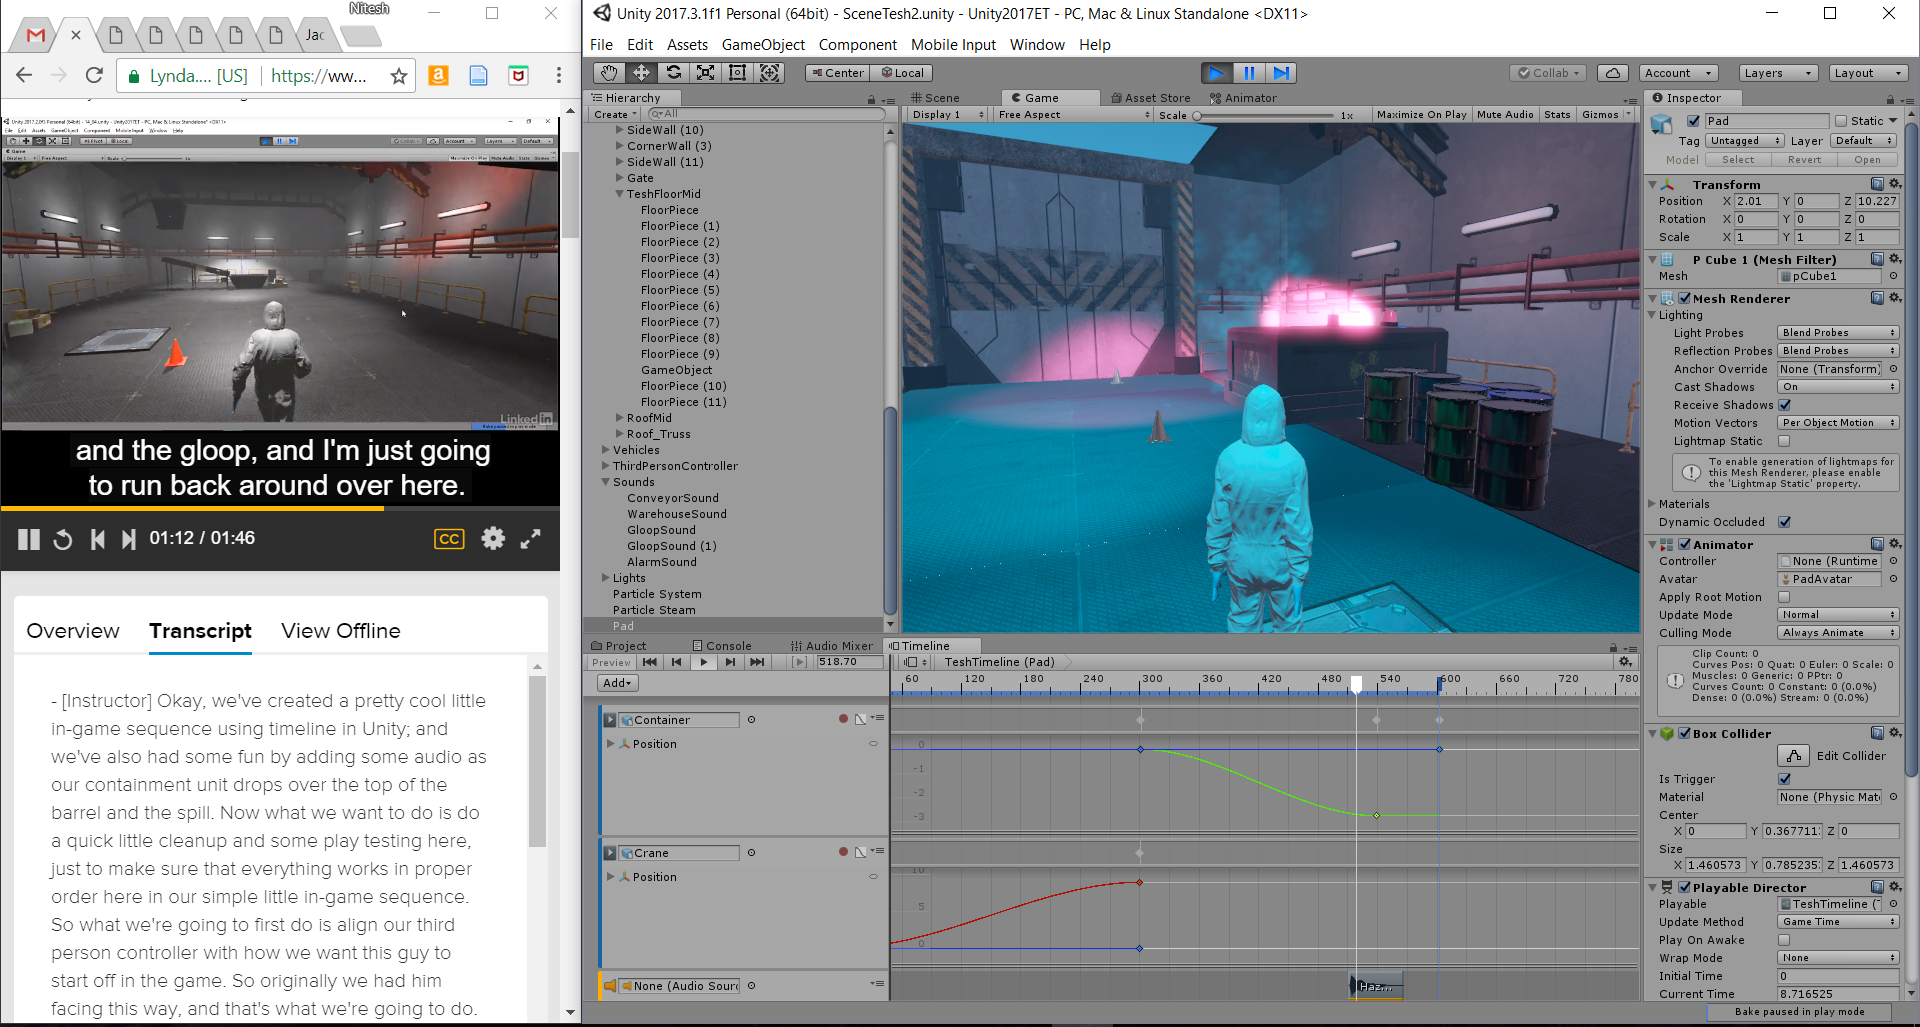
Task: Toggle Apply Root Motion checkbox
Action: point(1785,597)
